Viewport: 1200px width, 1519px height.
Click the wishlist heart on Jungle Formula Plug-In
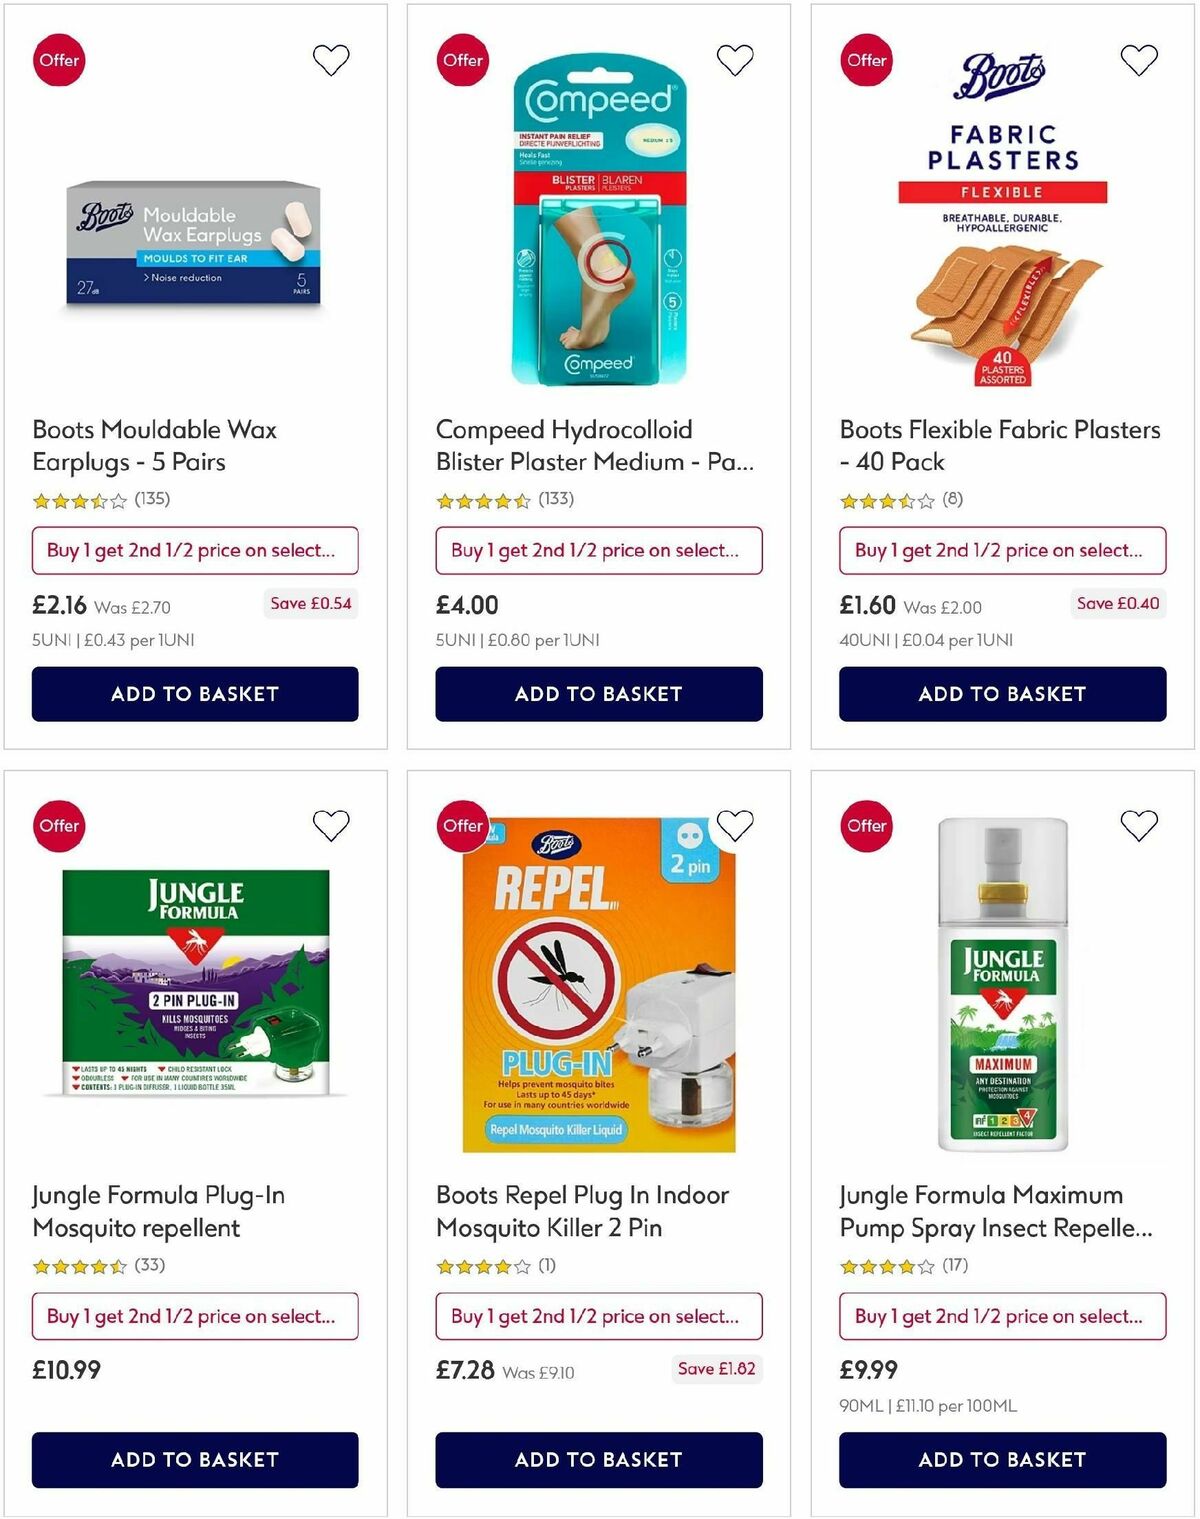[331, 825]
